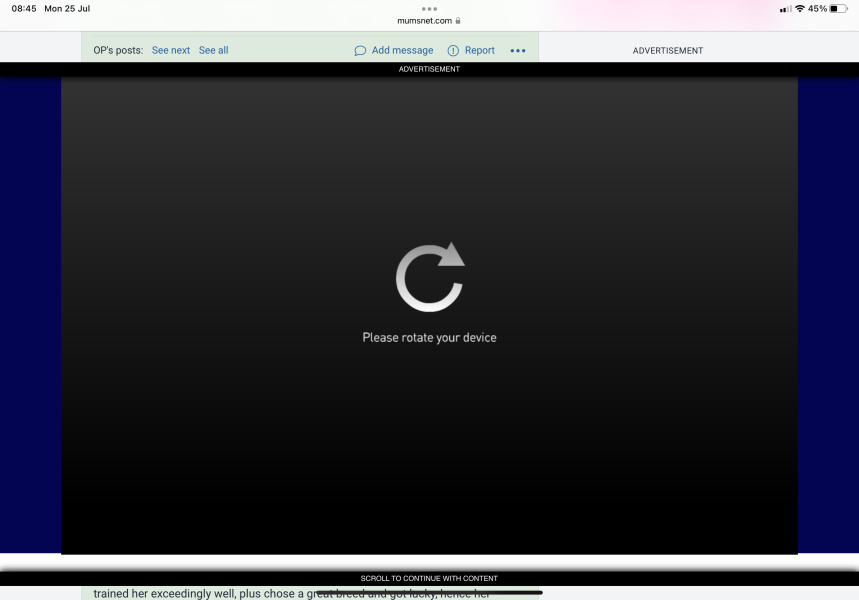Viewport: 859px width, 600px height.
Task: Tap the home indicator bar at bottom
Action: coord(429,593)
